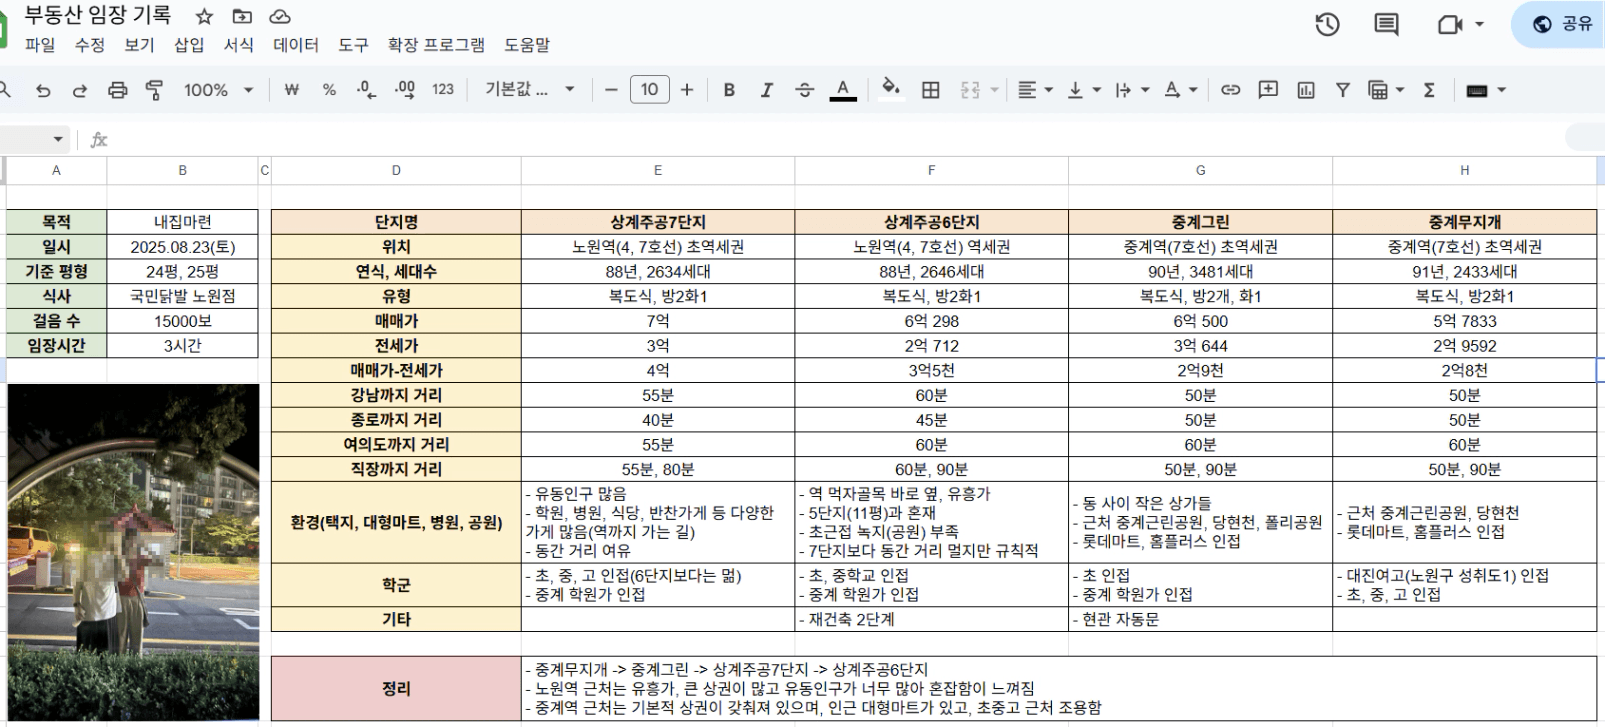Open the 삽입 menu
This screenshot has height=727, width=1605.
coord(189,45)
